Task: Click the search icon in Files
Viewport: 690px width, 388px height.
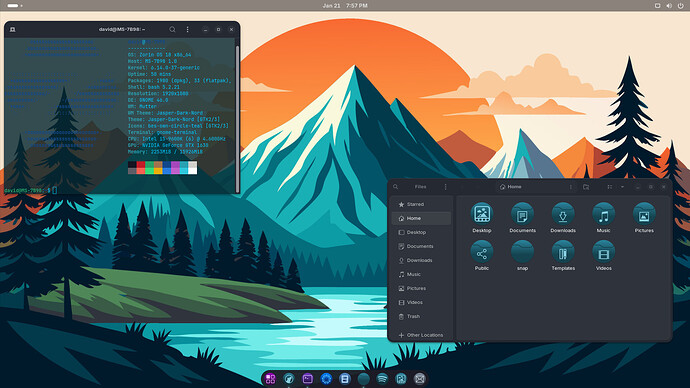Action: 396,187
